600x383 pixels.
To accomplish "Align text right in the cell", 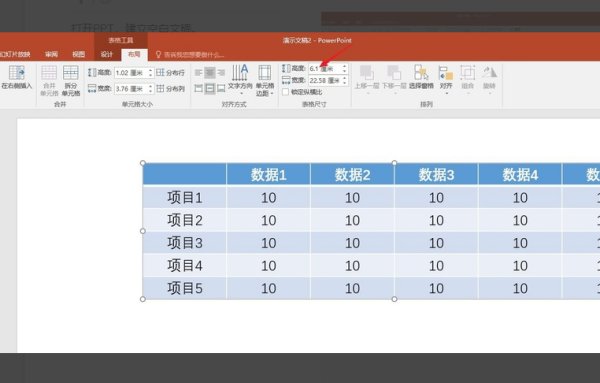I will pos(221,72).
